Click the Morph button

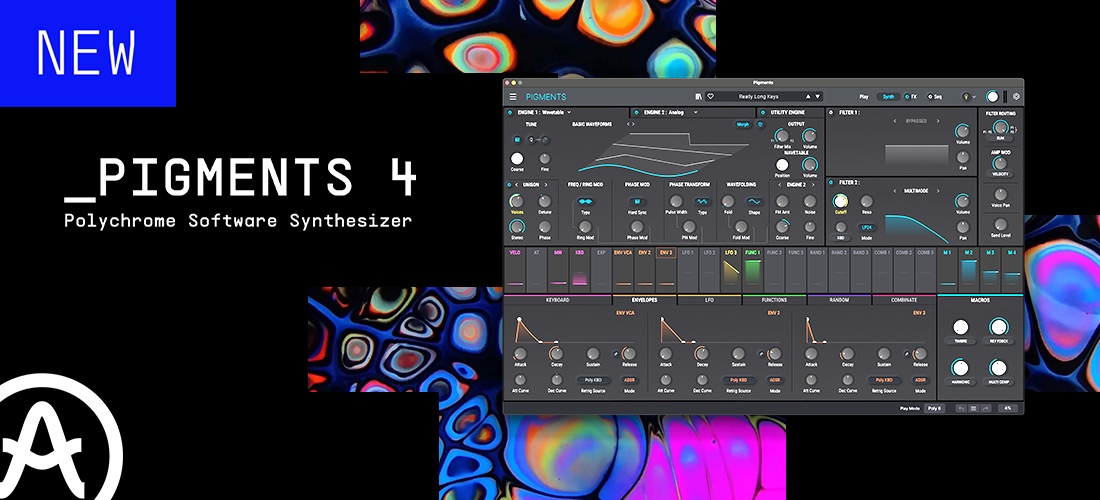[x=742, y=124]
